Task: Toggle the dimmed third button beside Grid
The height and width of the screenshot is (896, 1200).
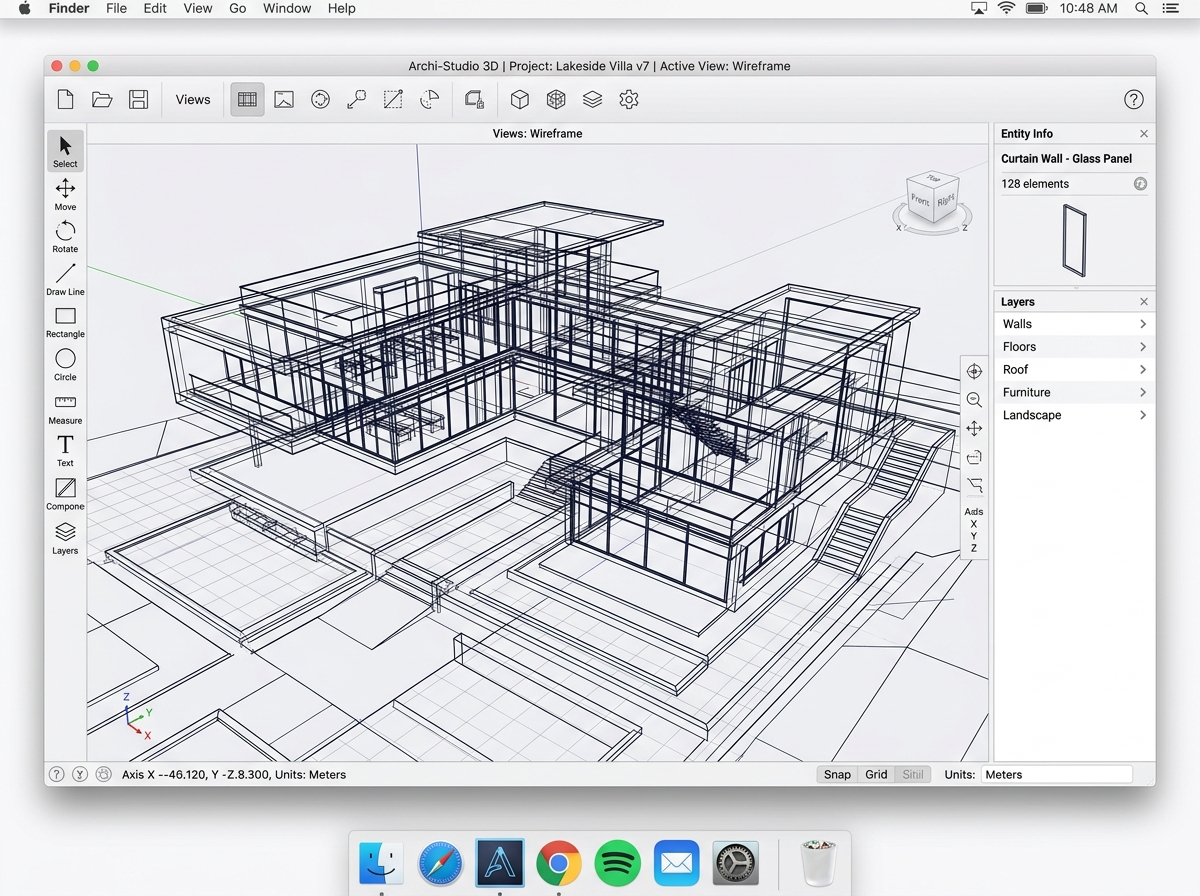Action: pos(913,774)
